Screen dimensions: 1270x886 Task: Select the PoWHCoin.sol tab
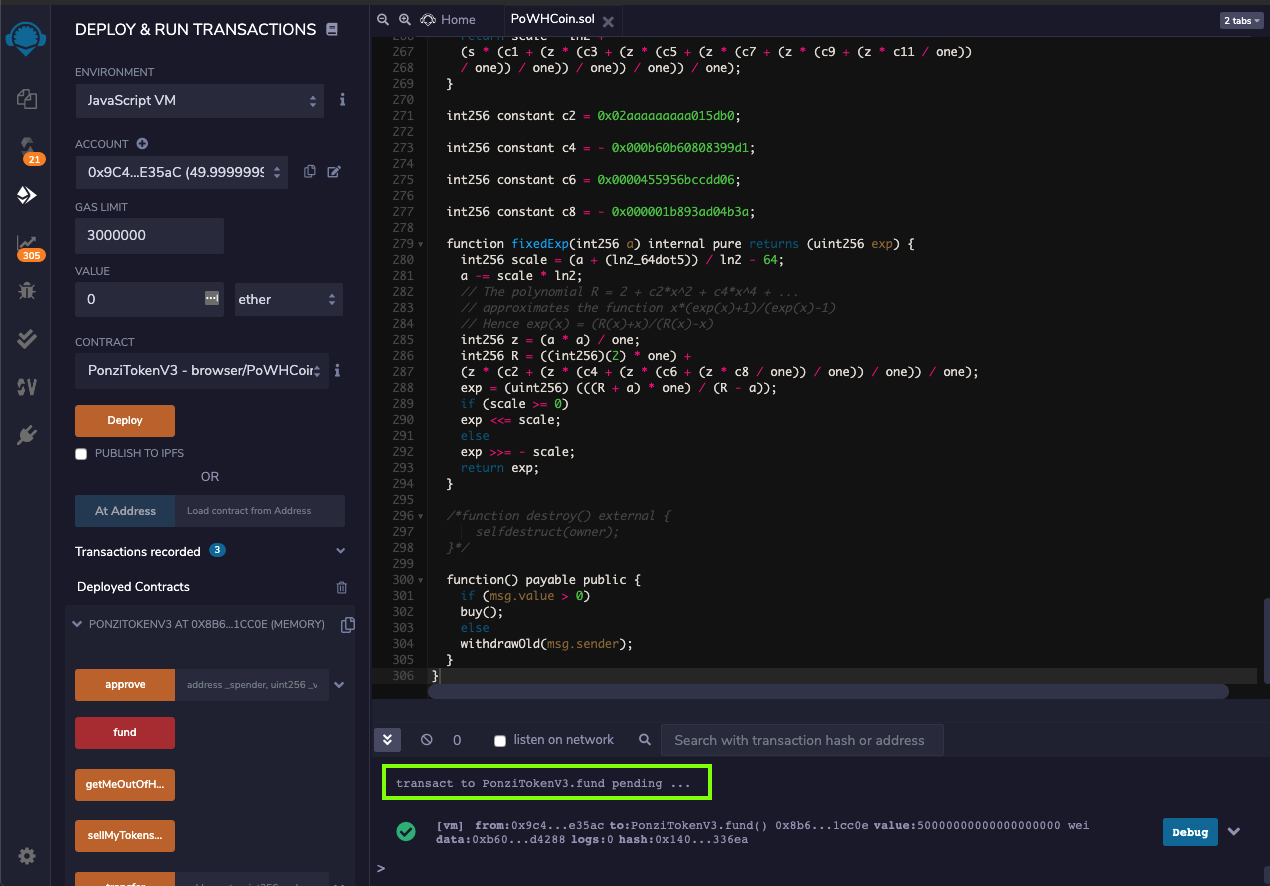[552, 19]
